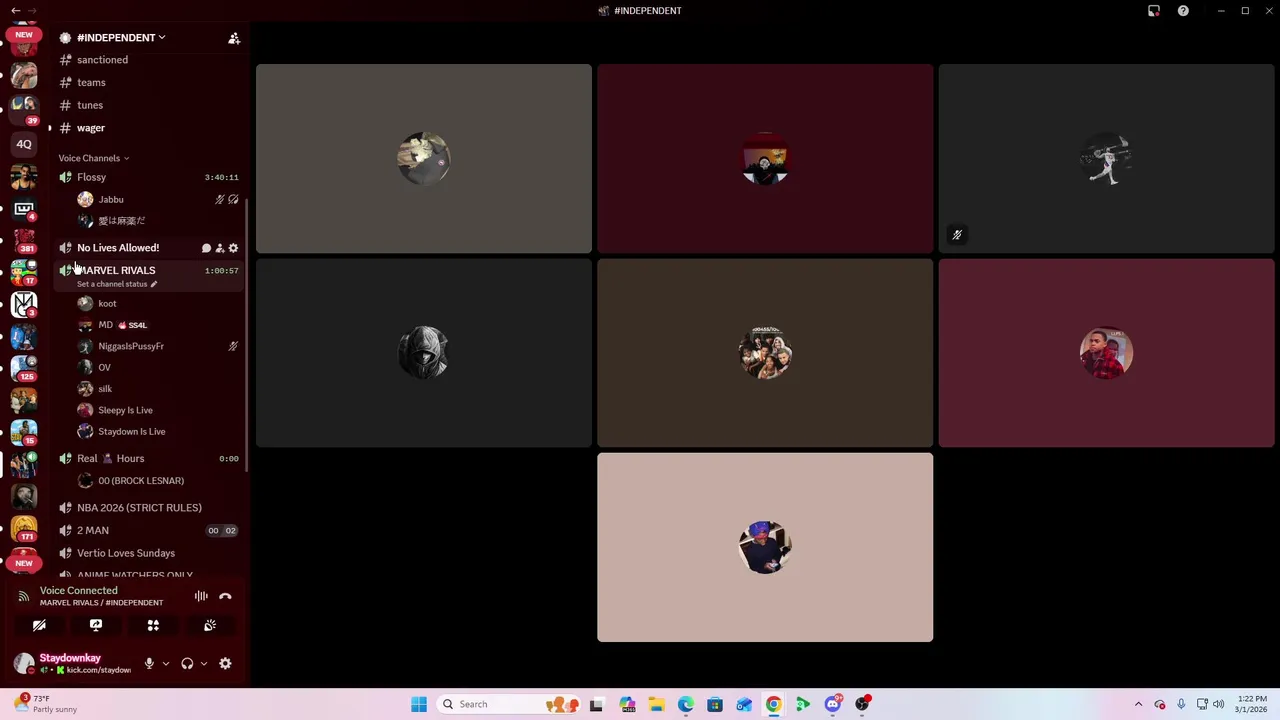This screenshot has width=1280, height=720.
Task: Open user settings gear
Action: (x=225, y=663)
